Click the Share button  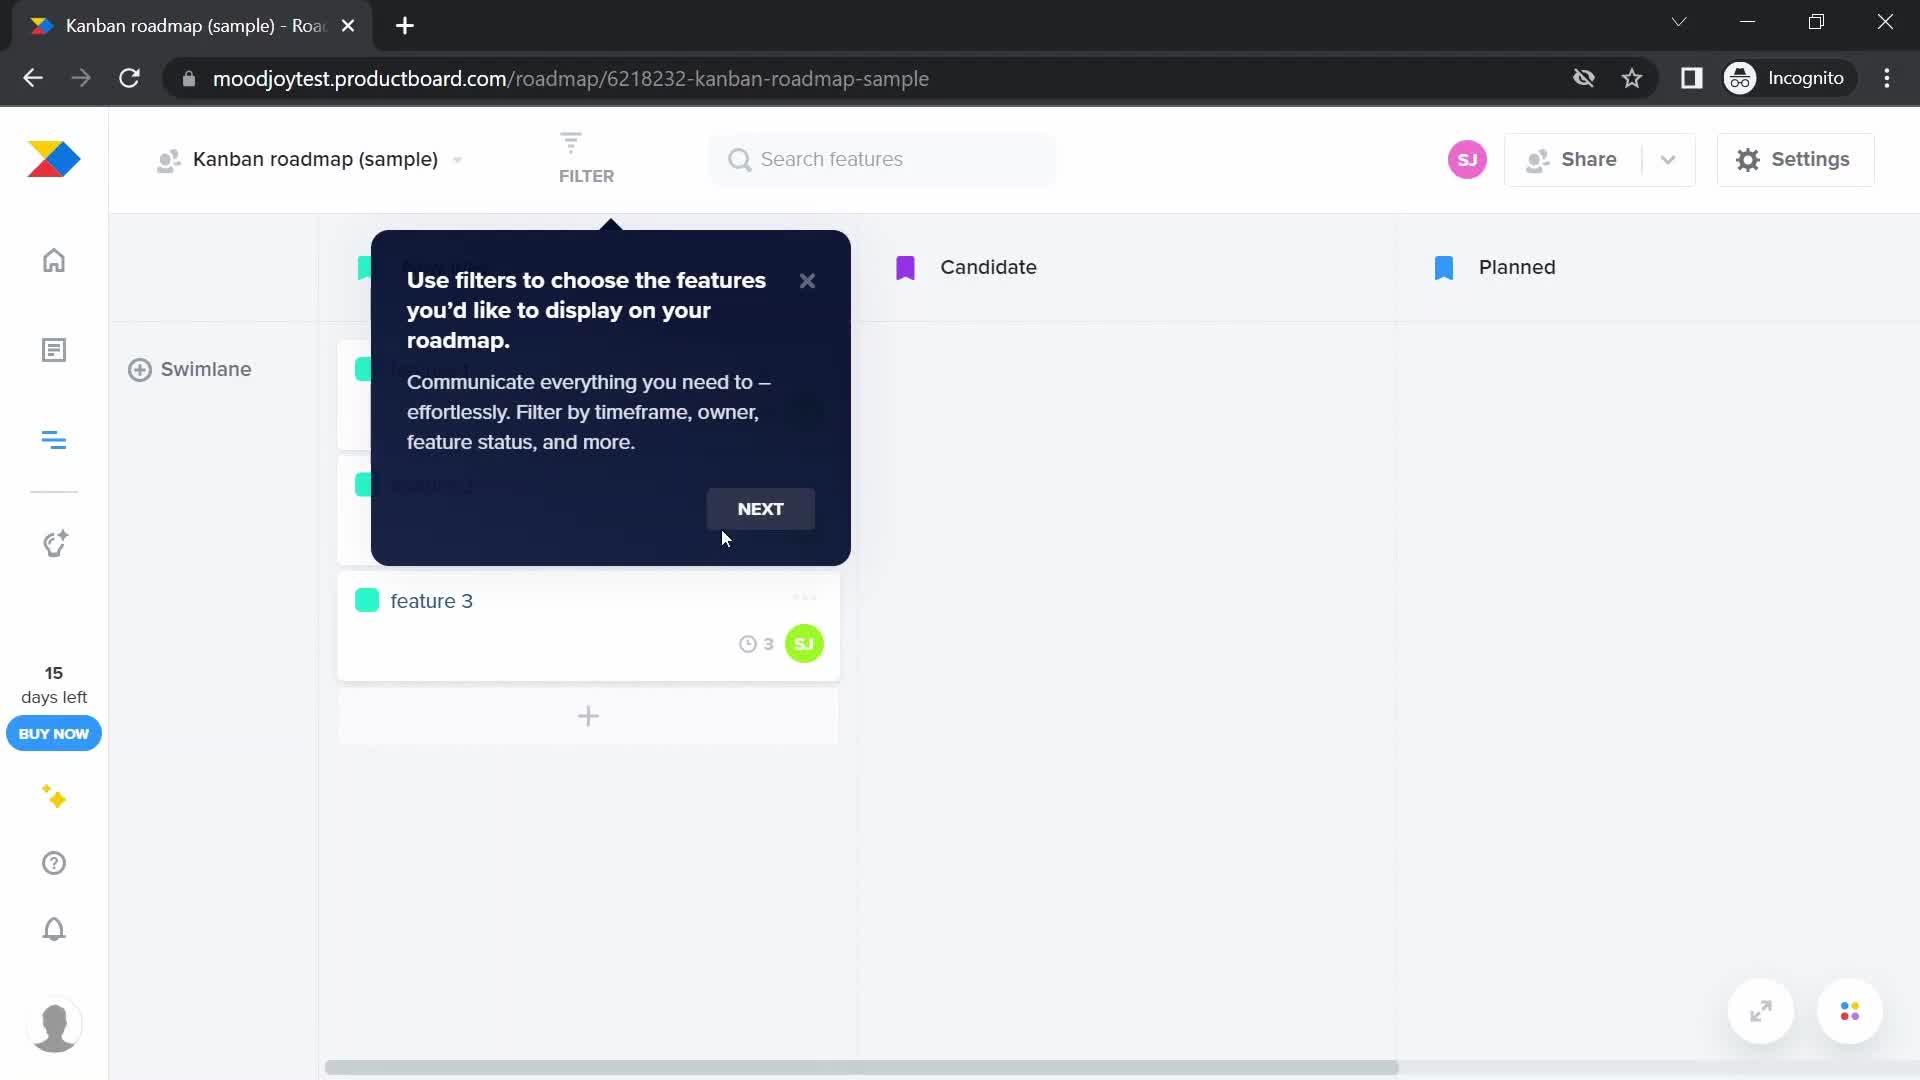click(1573, 160)
